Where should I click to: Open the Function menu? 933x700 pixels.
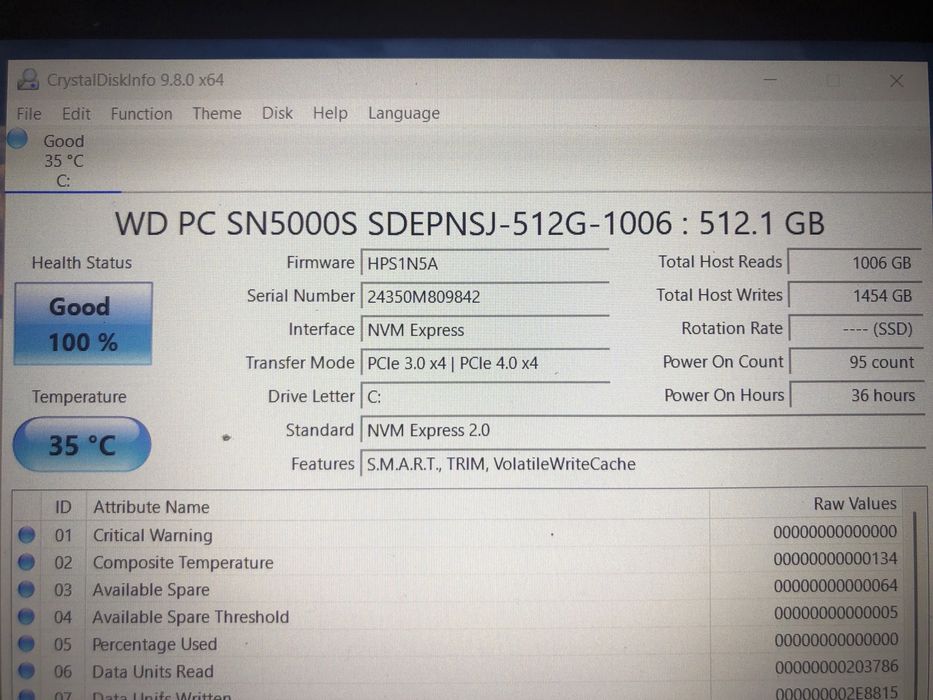(141, 114)
